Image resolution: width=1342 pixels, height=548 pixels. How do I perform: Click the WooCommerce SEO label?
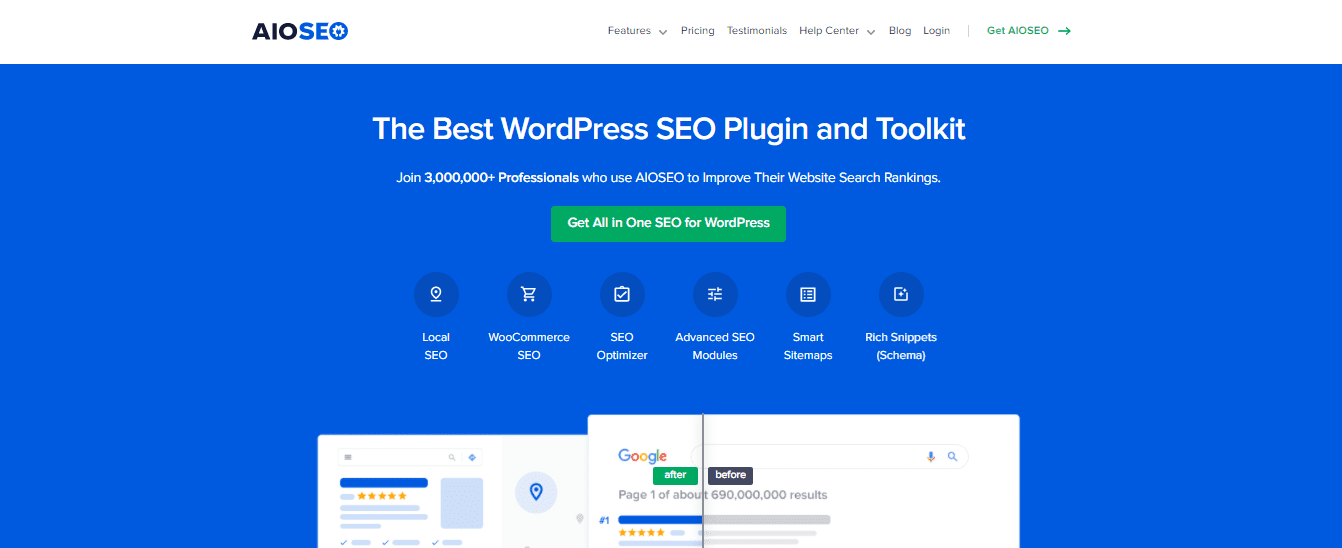(529, 346)
